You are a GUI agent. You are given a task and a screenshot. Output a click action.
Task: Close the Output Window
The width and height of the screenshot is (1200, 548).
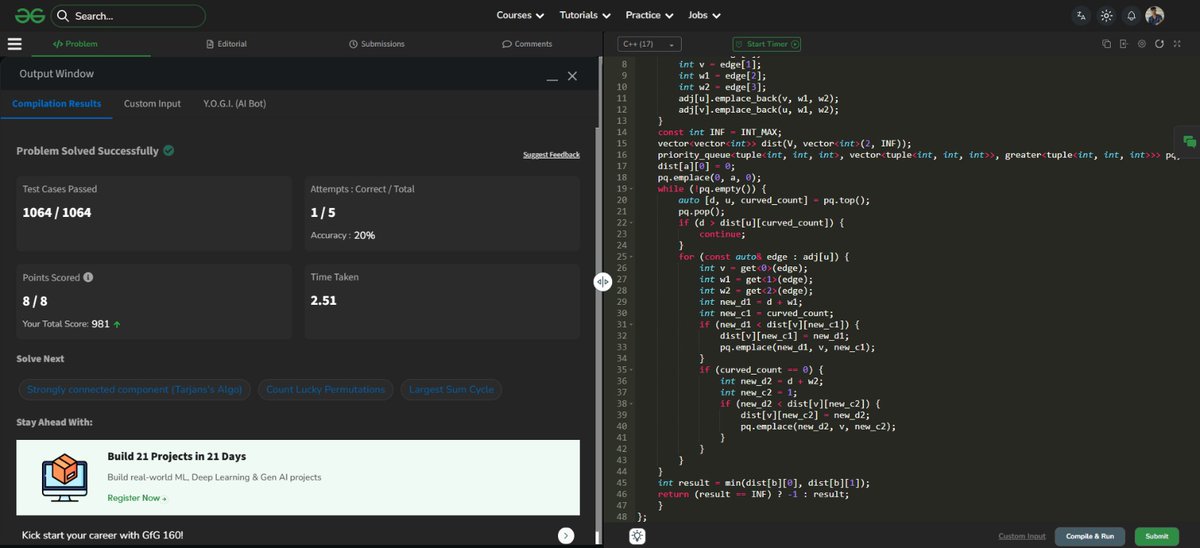click(572, 76)
